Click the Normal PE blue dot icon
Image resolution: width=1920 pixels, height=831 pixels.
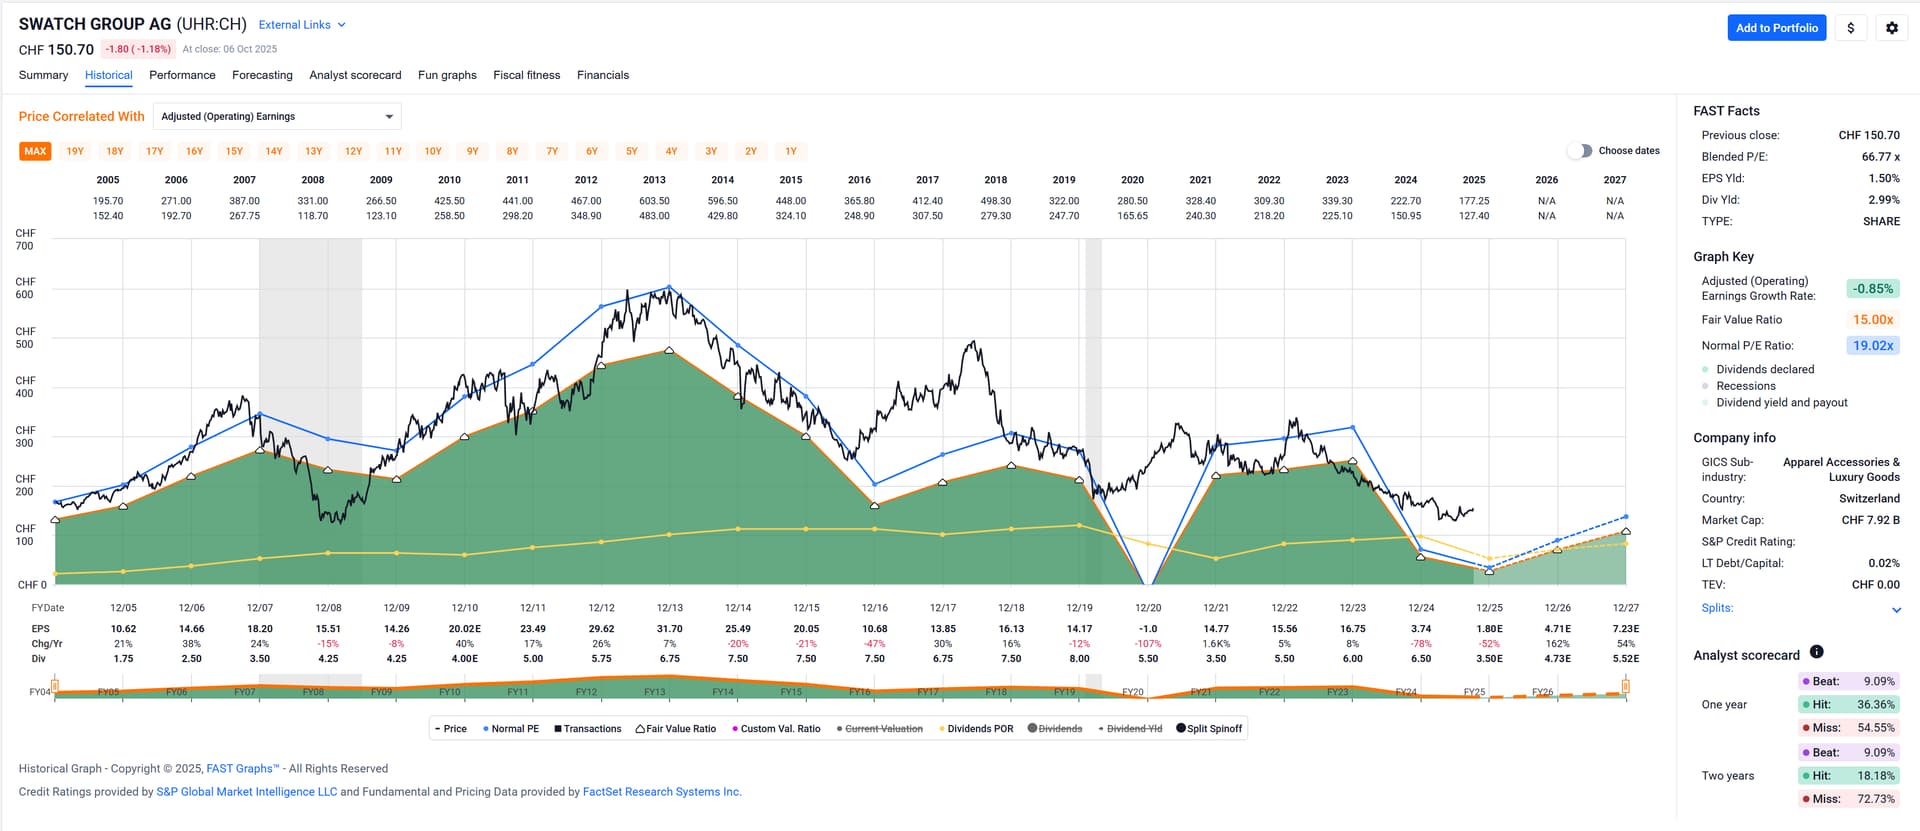point(485,729)
